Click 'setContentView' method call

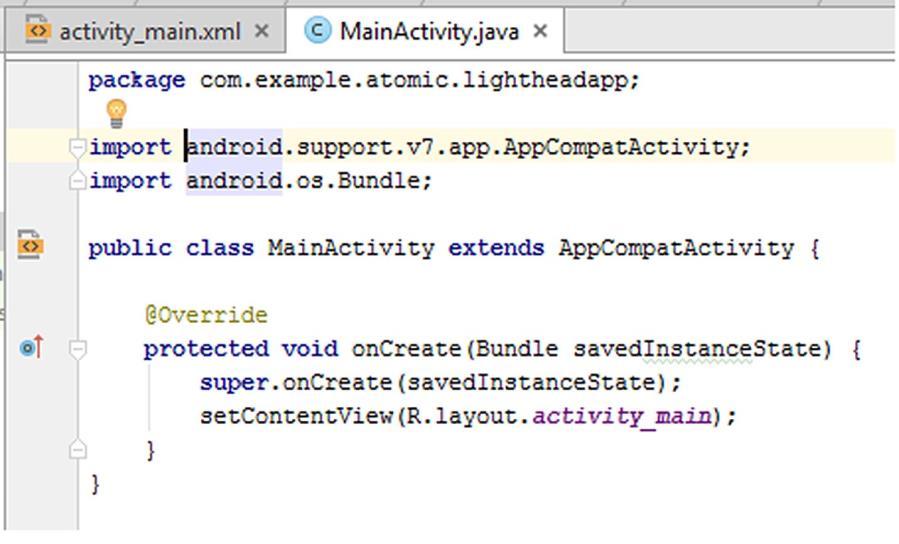tap(296, 416)
